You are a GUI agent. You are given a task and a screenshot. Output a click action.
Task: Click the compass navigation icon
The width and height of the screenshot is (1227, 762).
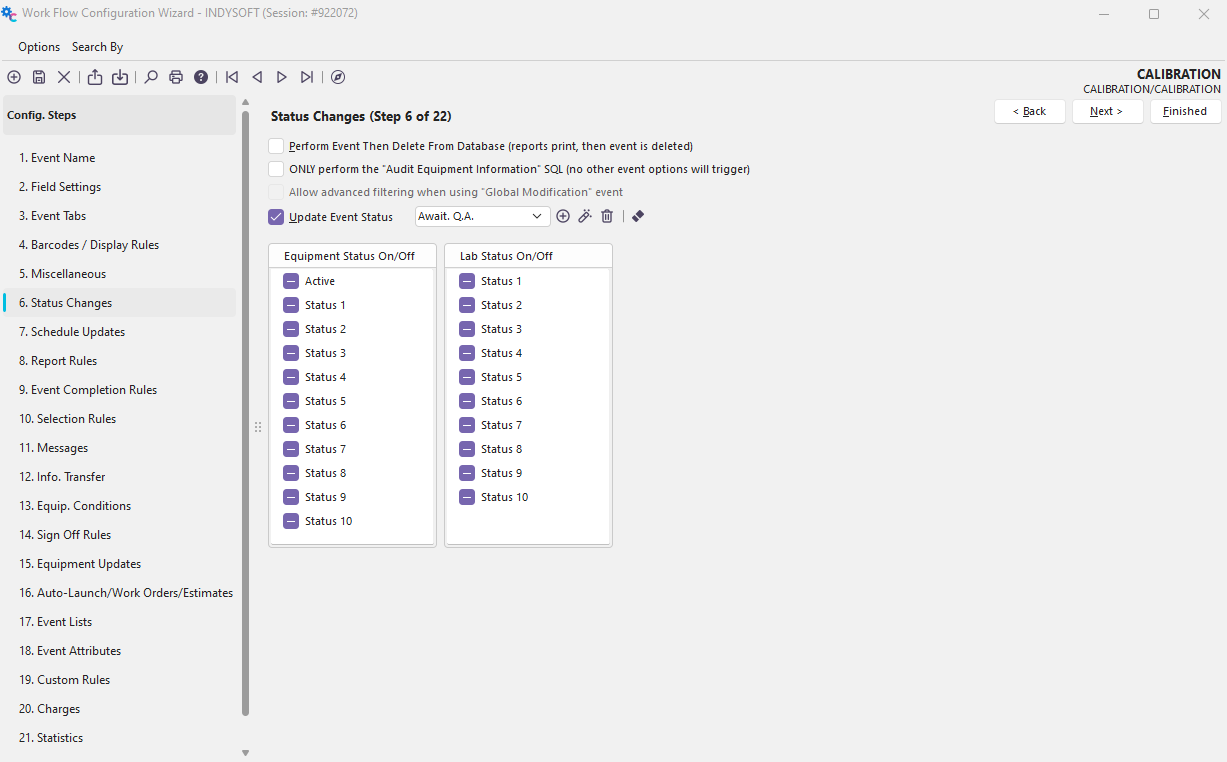[338, 77]
